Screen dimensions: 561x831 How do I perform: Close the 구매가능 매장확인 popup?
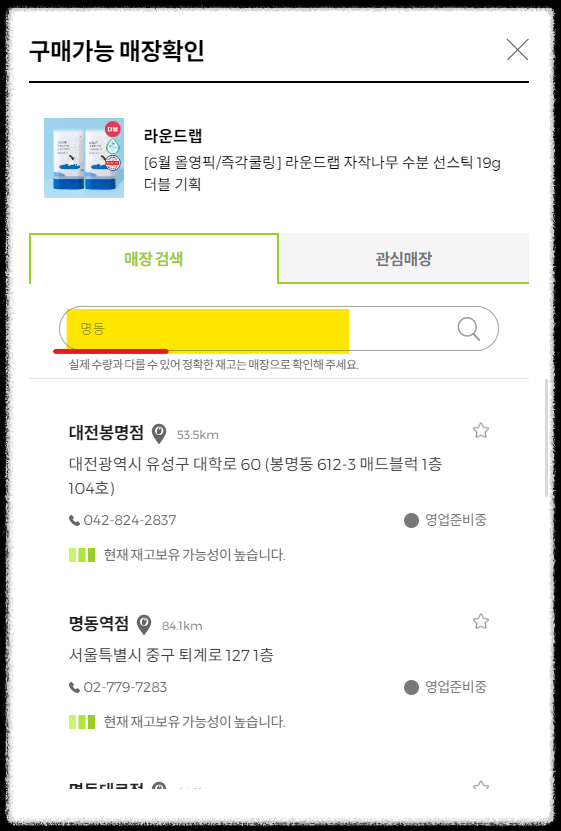coord(517,50)
